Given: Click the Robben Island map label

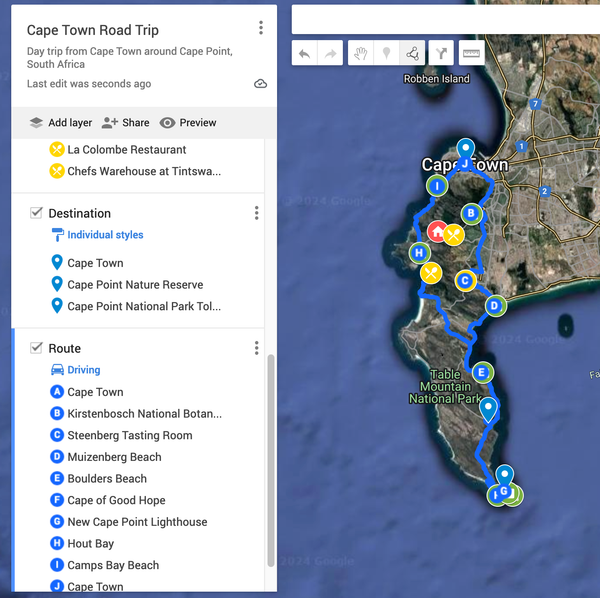Looking at the screenshot, I should (x=437, y=79).
